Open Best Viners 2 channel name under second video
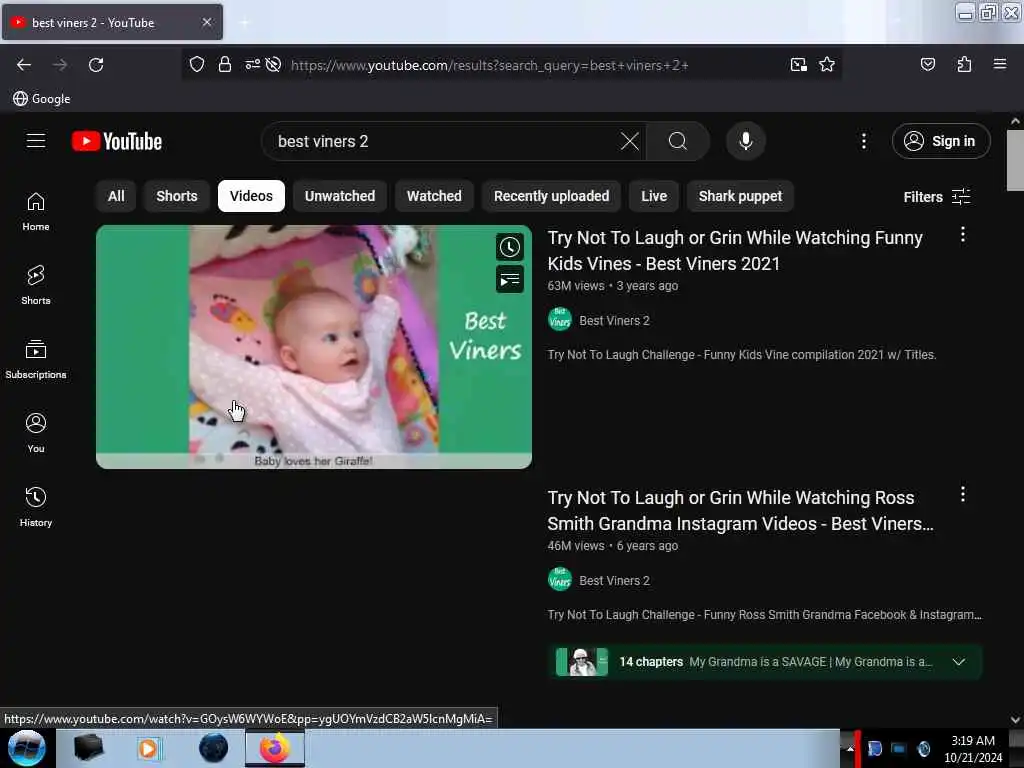 pyautogui.click(x=614, y=581)
